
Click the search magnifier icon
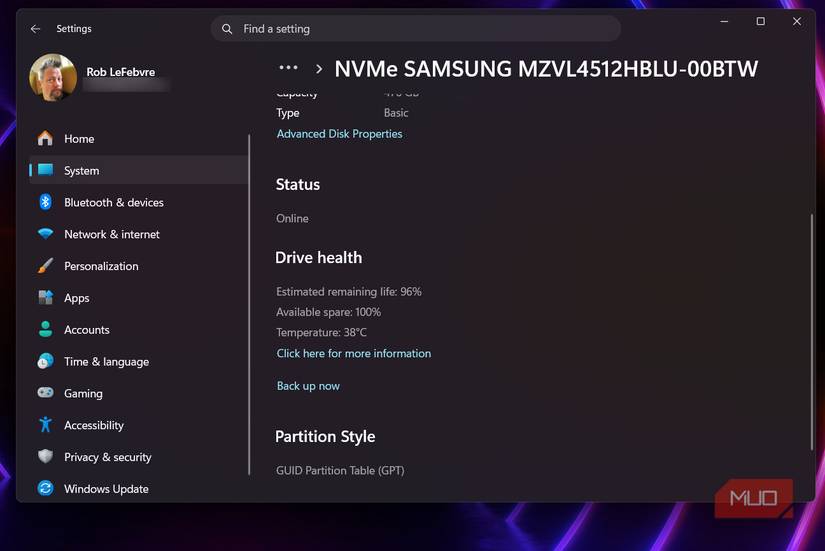227,29
